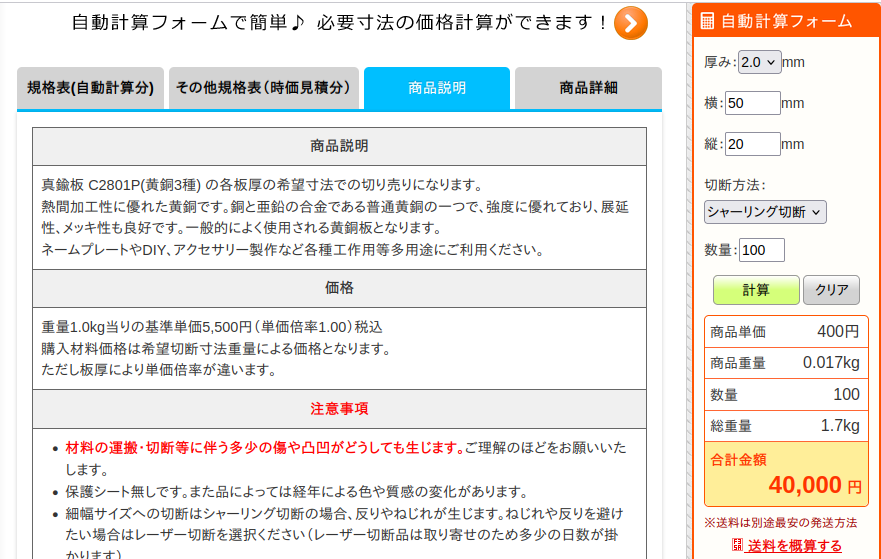
Task: Click the 価格 section heading
Action: tap(339, 288)
